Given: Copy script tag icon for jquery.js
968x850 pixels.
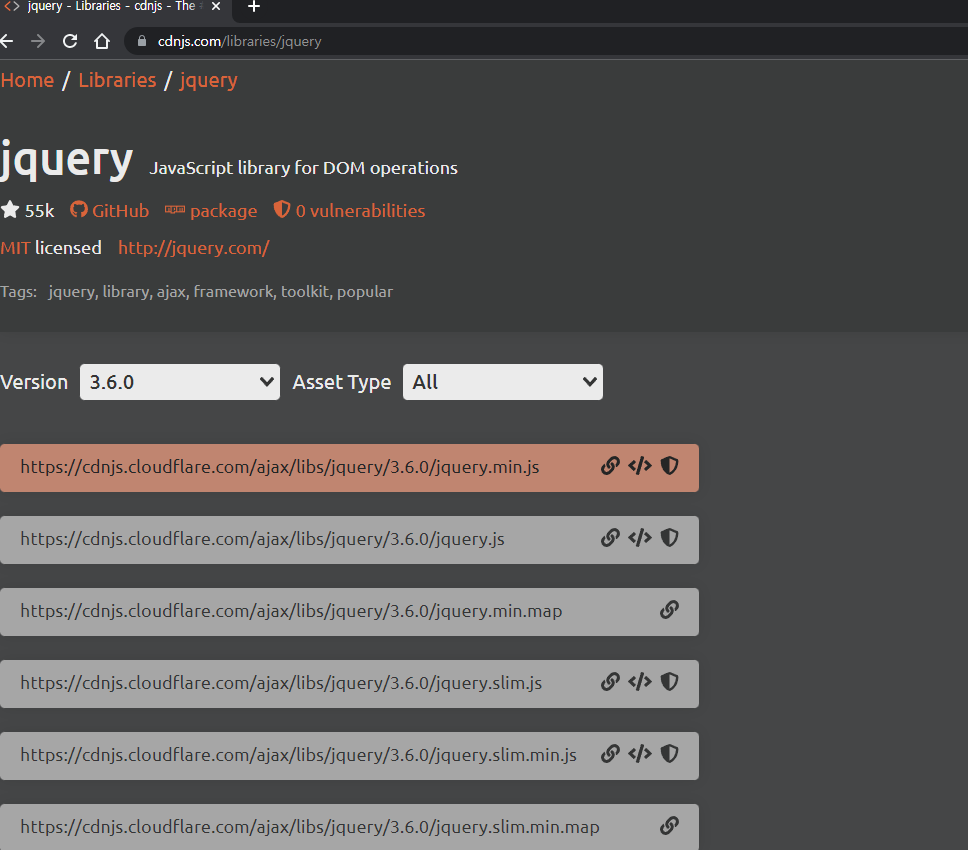Looking at the screenshot, I should pos(640,538).
